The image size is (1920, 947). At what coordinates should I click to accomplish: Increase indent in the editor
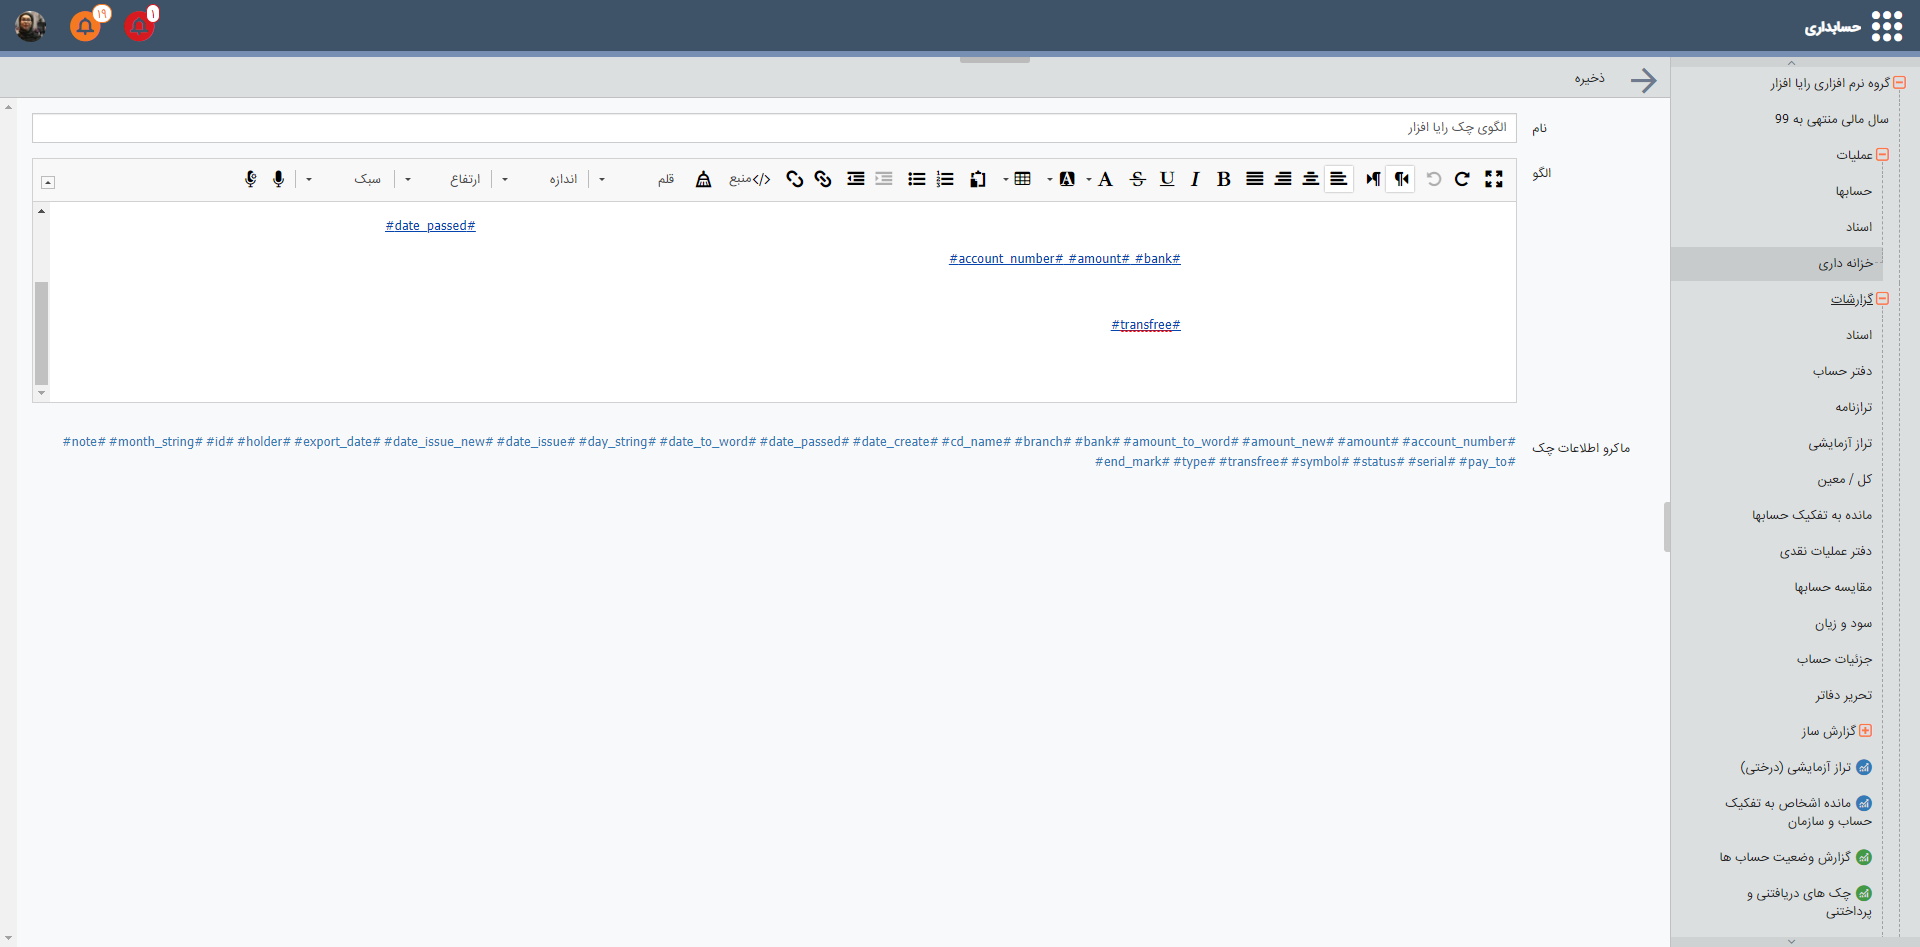click(x=856, y=179)
